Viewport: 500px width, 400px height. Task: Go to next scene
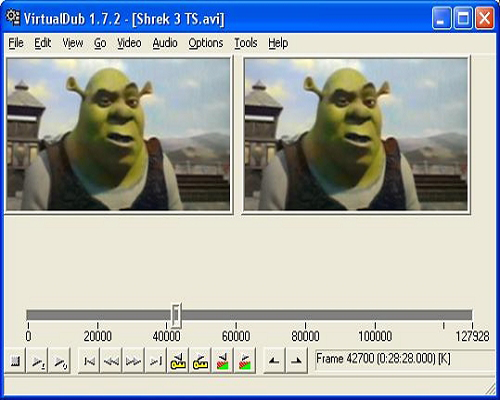click(245, 360)
